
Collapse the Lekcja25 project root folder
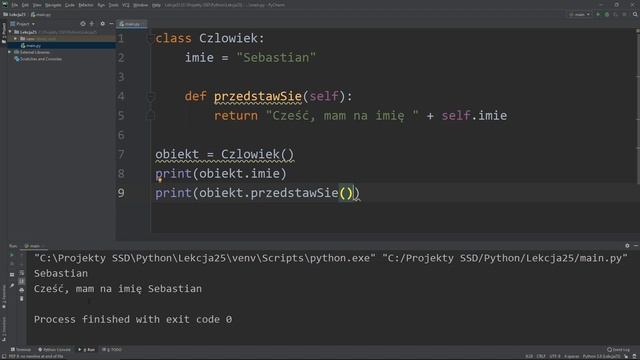click(10, 32)
